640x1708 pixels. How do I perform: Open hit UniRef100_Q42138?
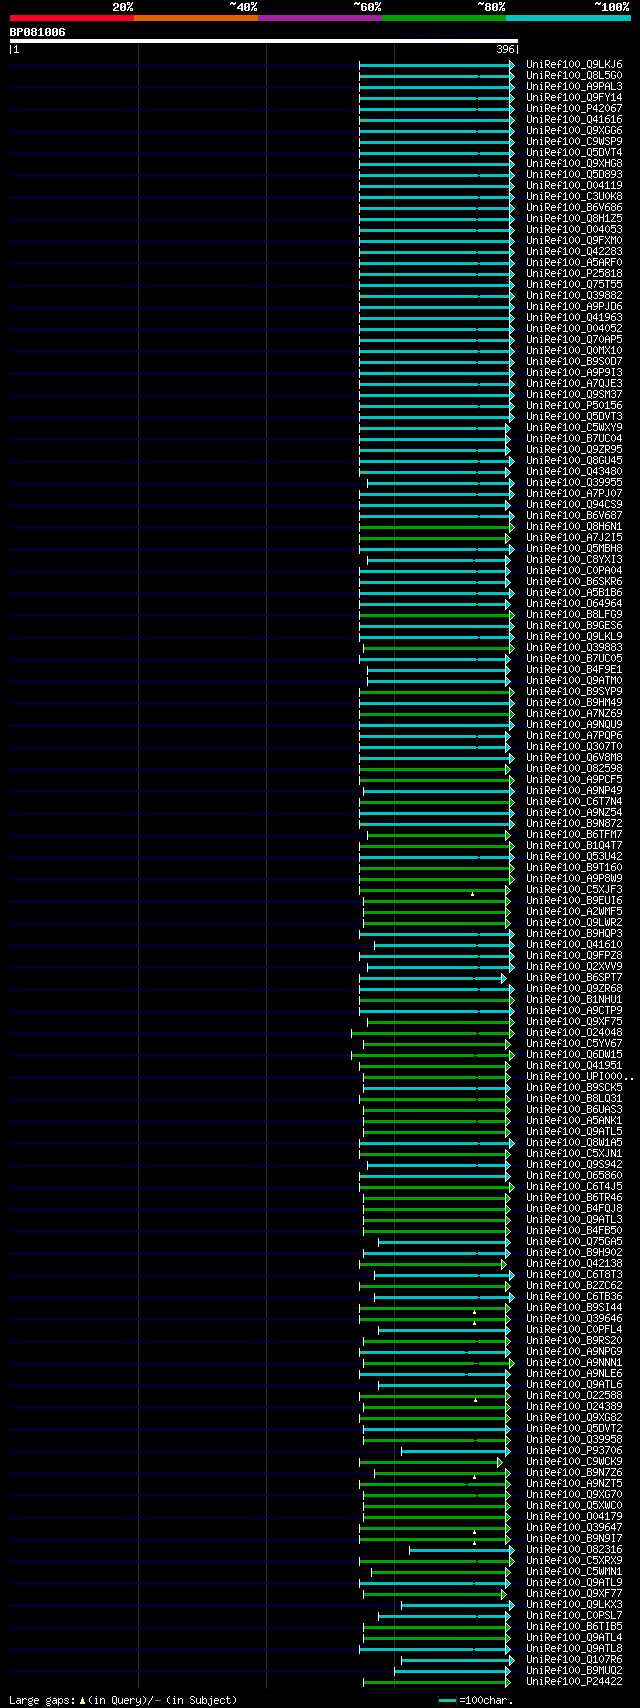coord(574,1263)
